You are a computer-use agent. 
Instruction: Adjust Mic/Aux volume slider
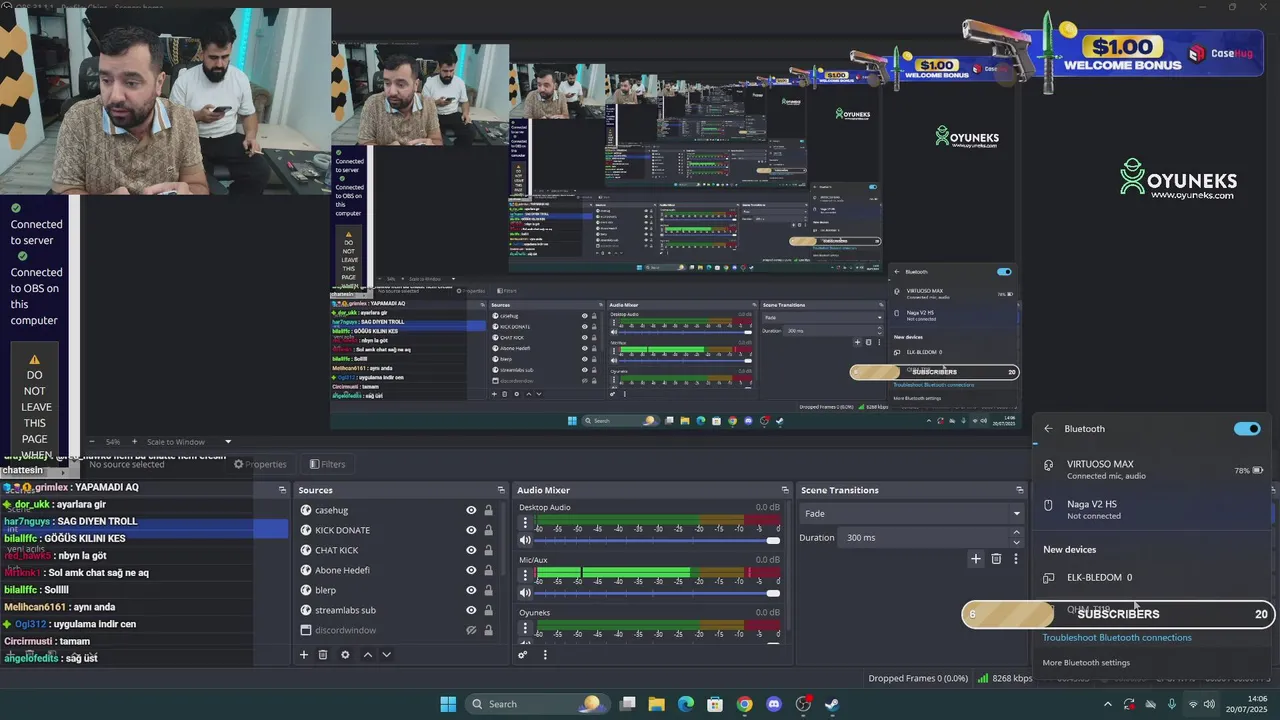(x=657, y=594)
